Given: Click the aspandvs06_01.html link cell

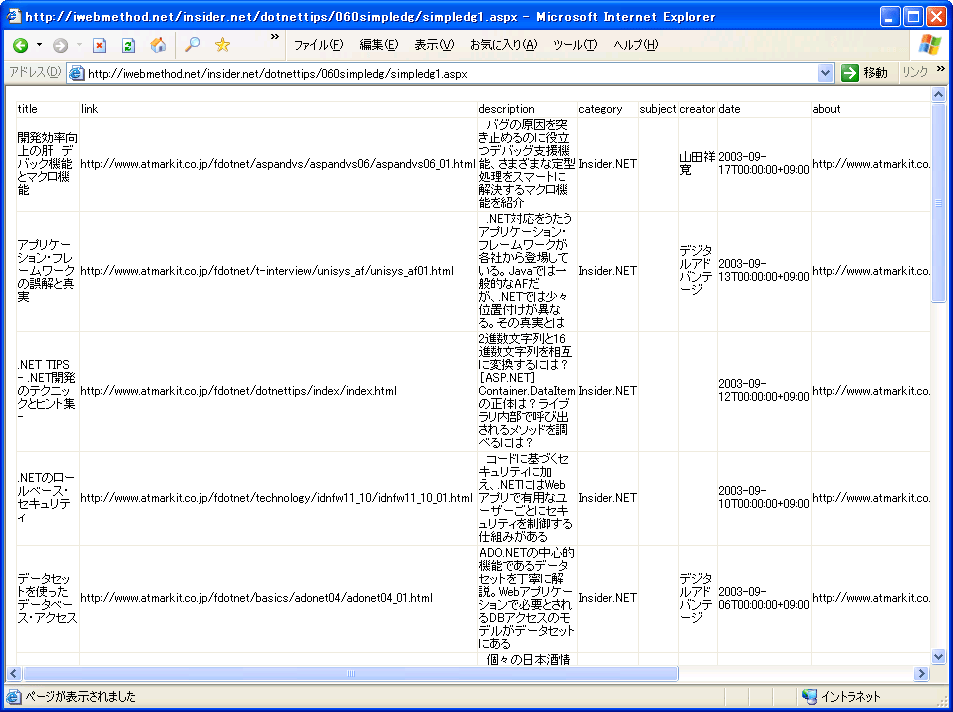Looking at the screenshot, I should click(x=278, y=164).
